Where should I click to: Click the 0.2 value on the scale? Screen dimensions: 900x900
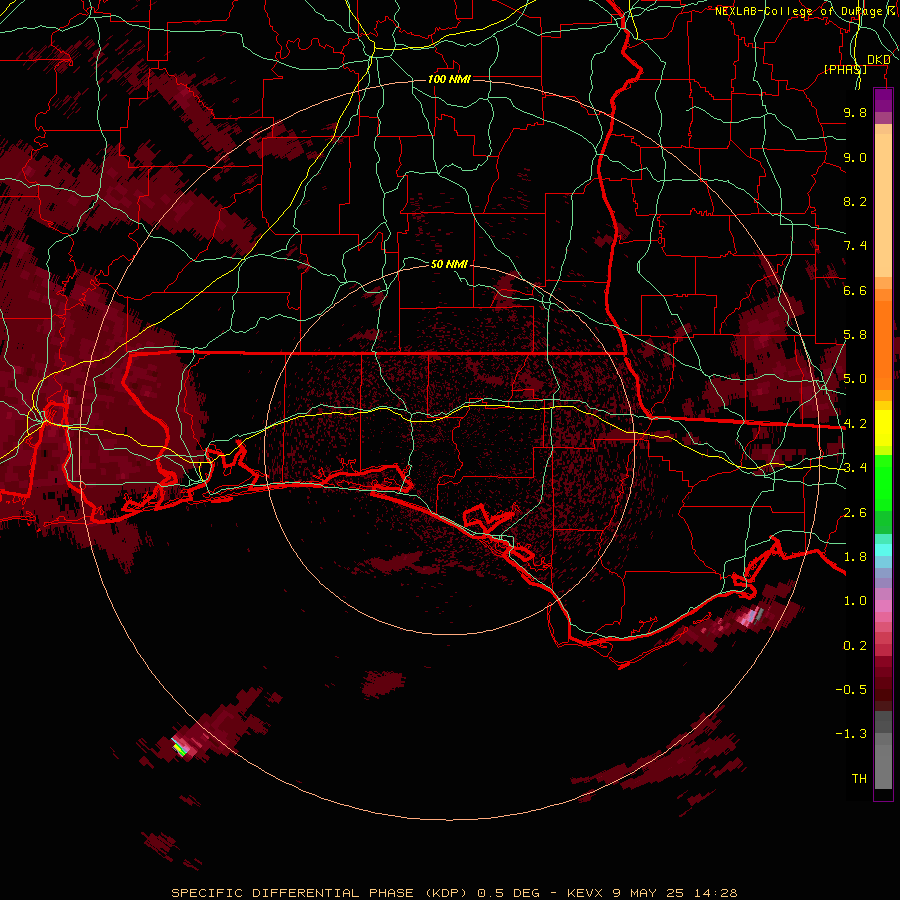coord(855,646)
